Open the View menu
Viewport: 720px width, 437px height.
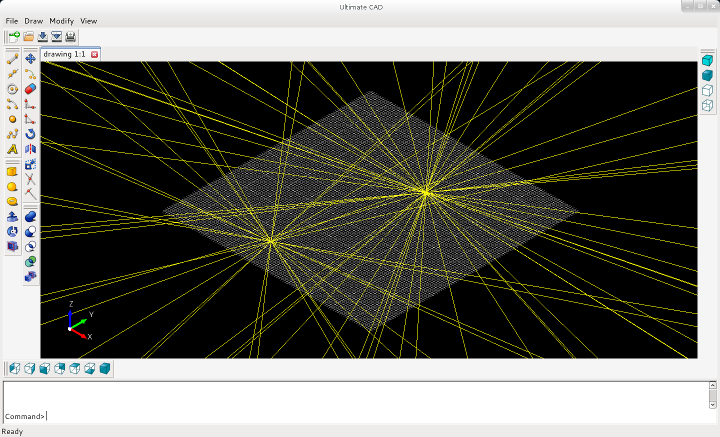point(89,20)
